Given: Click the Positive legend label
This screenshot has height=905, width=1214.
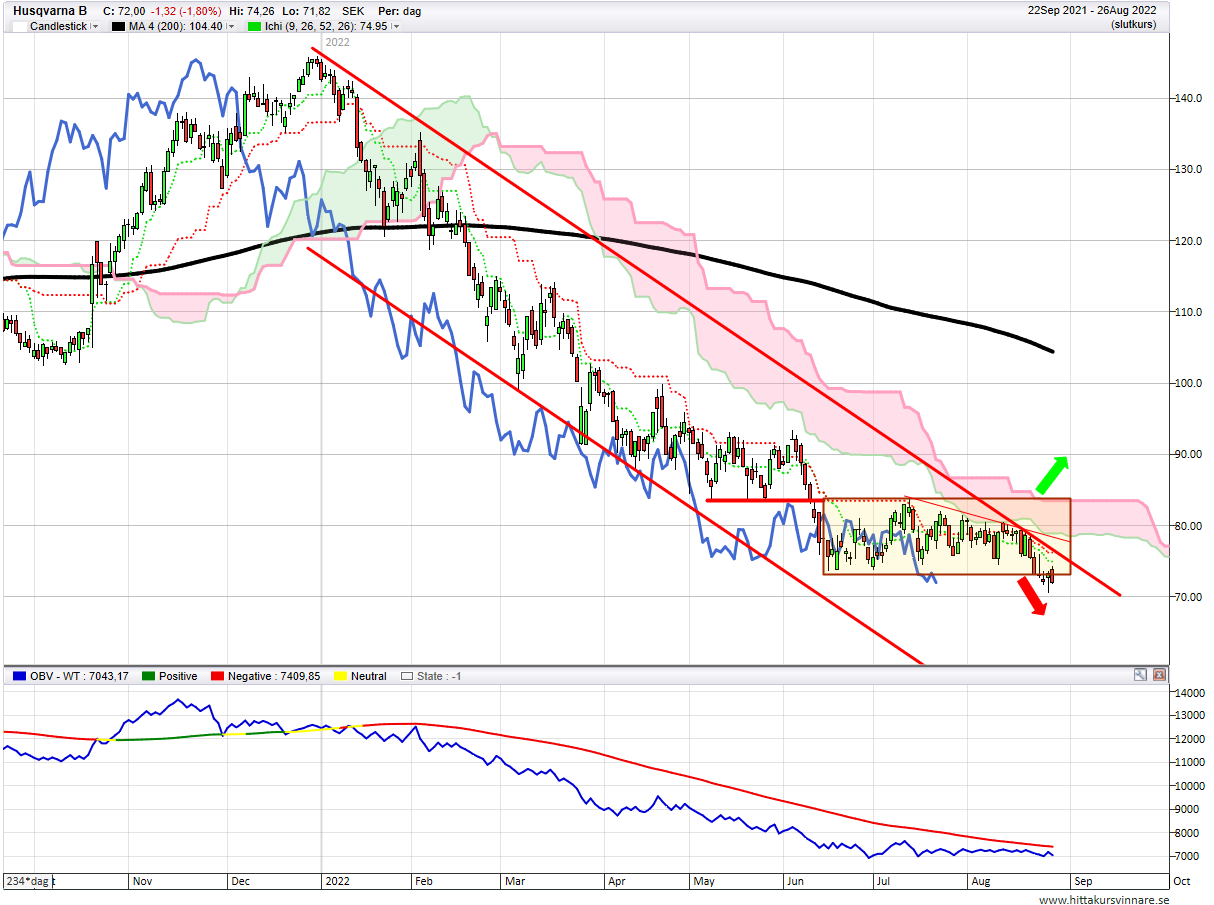Looking at the screenshot, I should tap(179, 676).
